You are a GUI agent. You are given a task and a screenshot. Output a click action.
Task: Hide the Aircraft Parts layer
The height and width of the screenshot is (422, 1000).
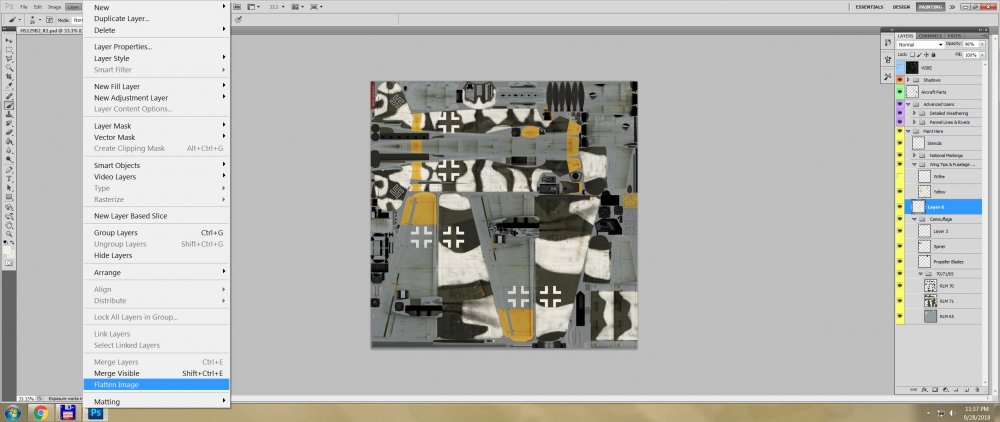(900, 92)
